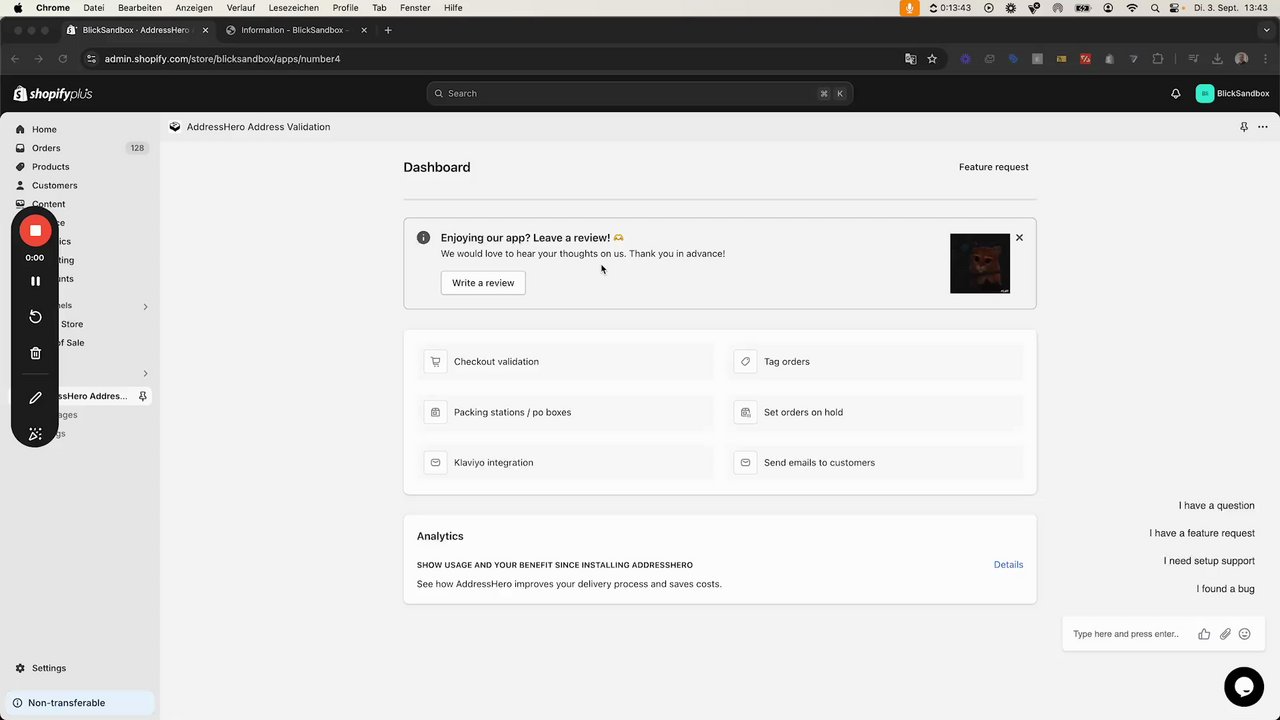The width and height of the screenshot is (1280, 720).
Task: Dismiss the review banner with X
Action: click(x=1019, y=238)
